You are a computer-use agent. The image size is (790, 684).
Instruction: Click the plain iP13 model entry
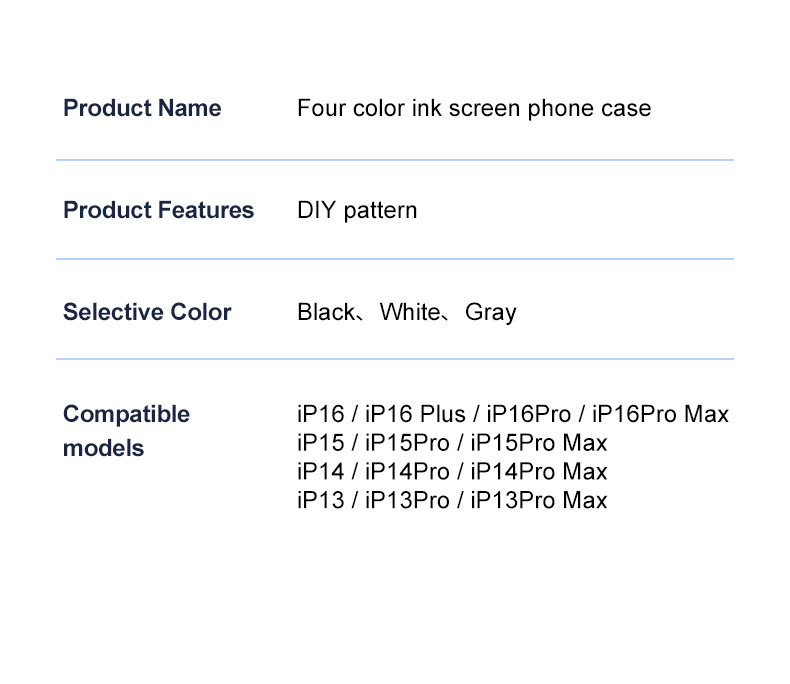pyautogui.click(x=320, y=500)
